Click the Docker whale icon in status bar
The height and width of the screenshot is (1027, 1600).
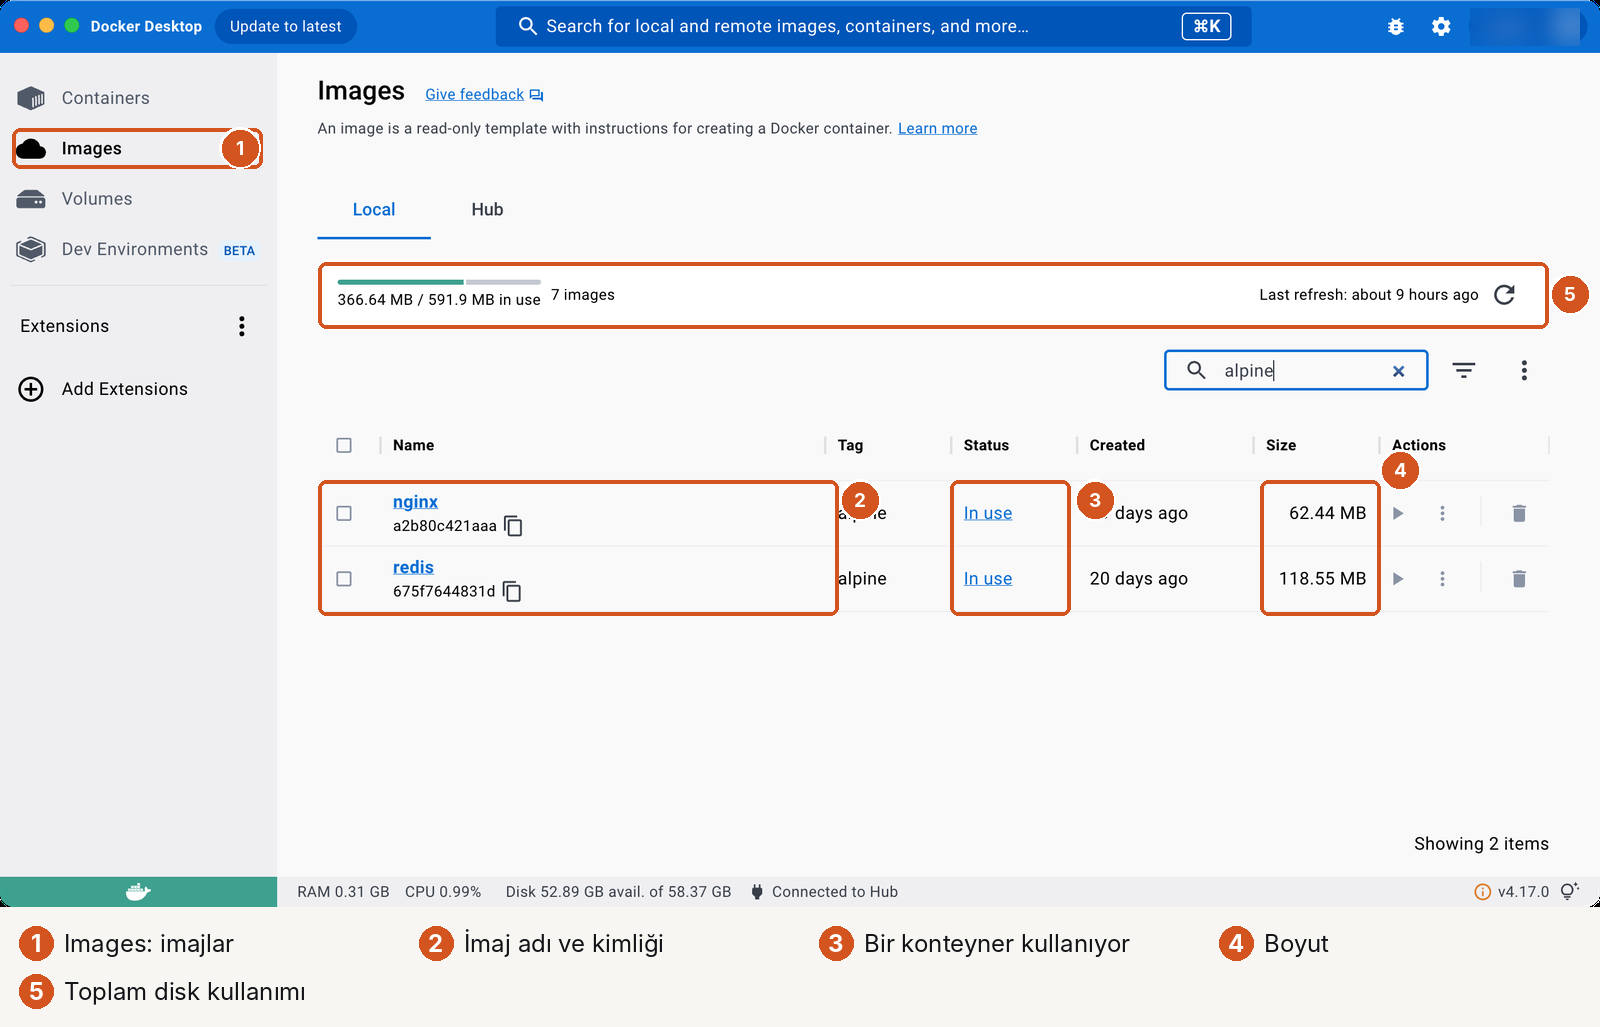138,892
